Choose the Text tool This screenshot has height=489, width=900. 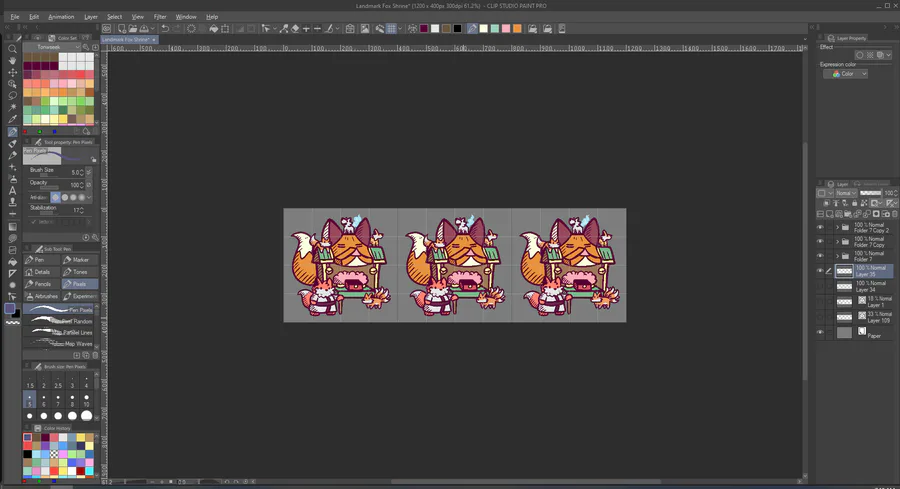pos(12,190)
